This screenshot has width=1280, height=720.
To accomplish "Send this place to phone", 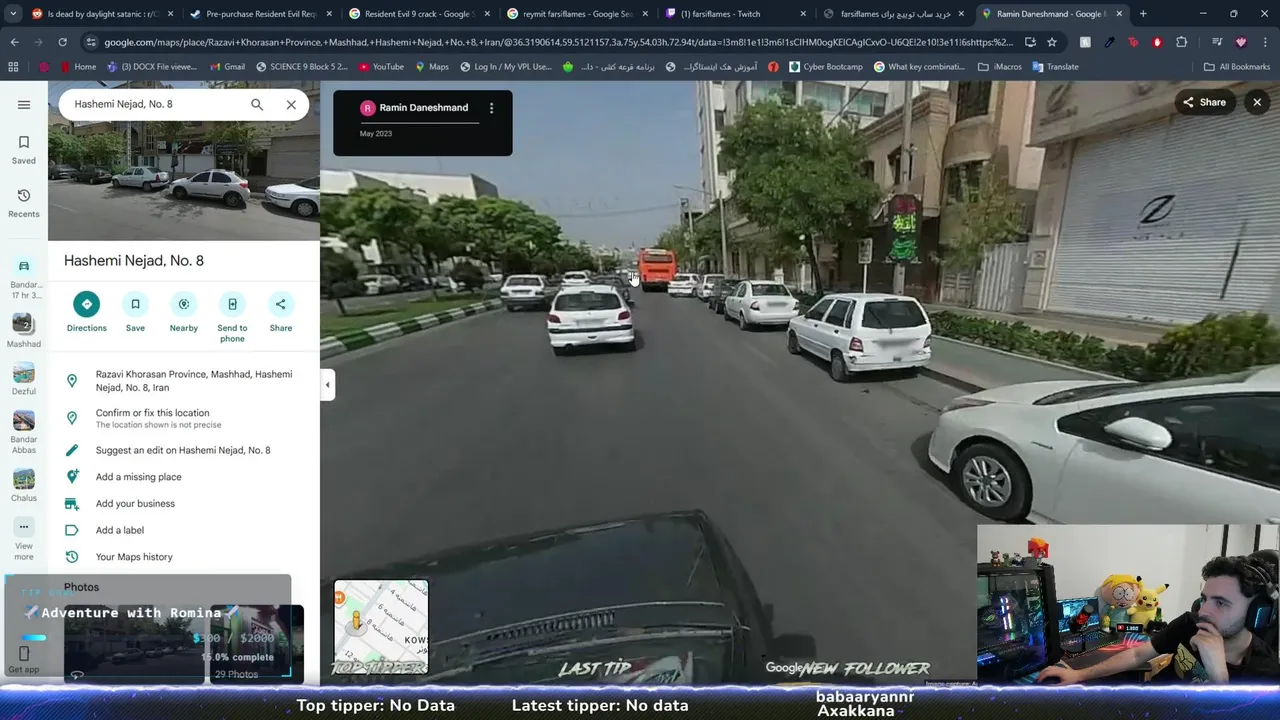I will tap(232, 318).
